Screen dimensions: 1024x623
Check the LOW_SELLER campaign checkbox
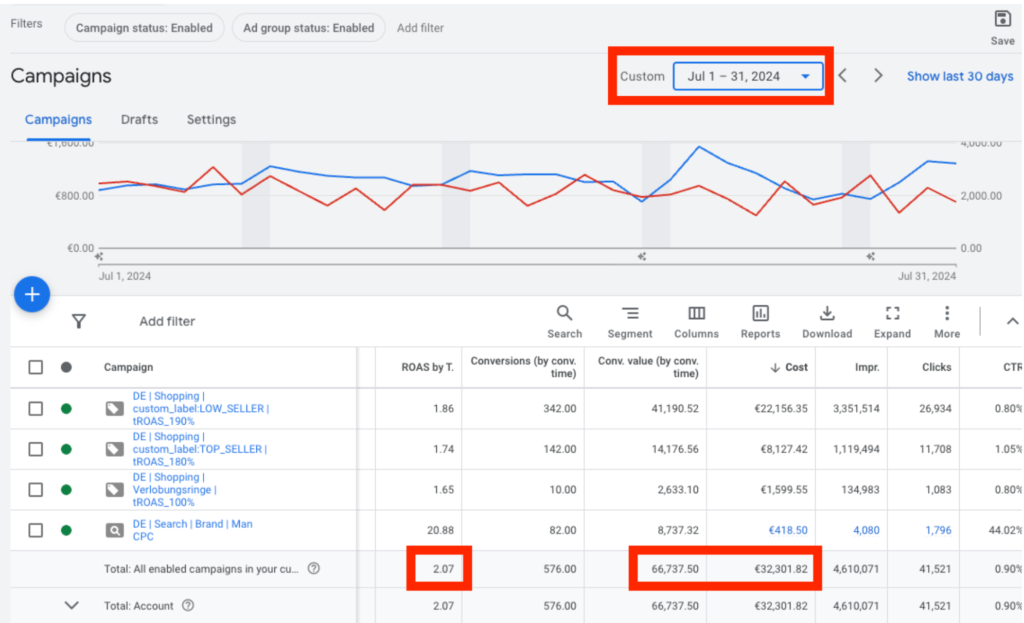point(36,408)
